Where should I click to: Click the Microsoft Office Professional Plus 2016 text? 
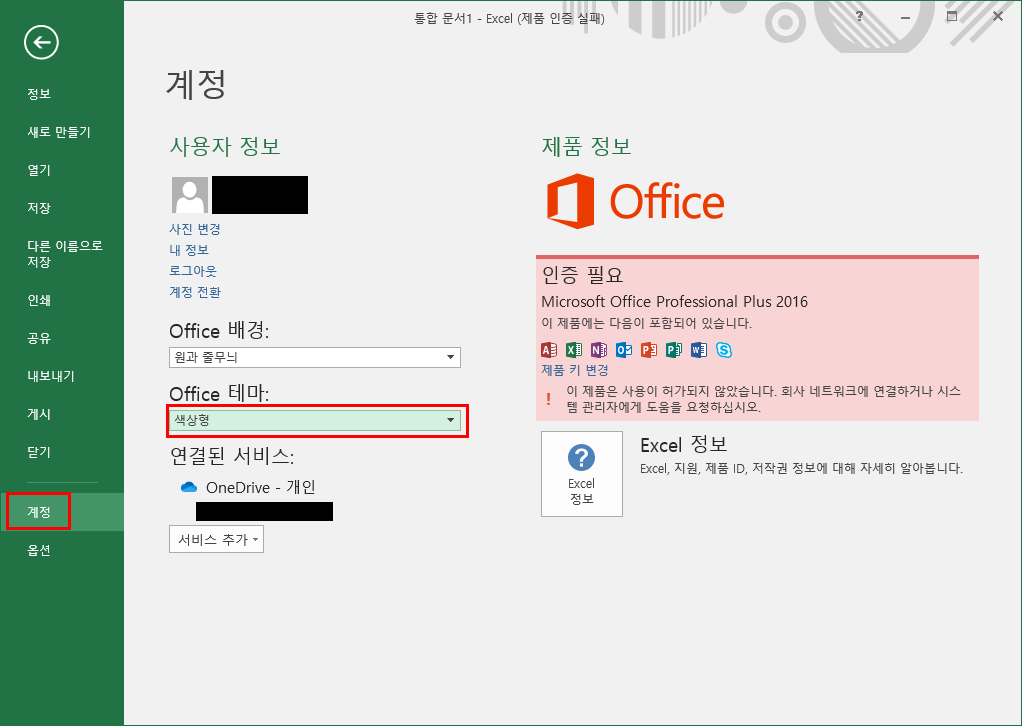point(675,302)
